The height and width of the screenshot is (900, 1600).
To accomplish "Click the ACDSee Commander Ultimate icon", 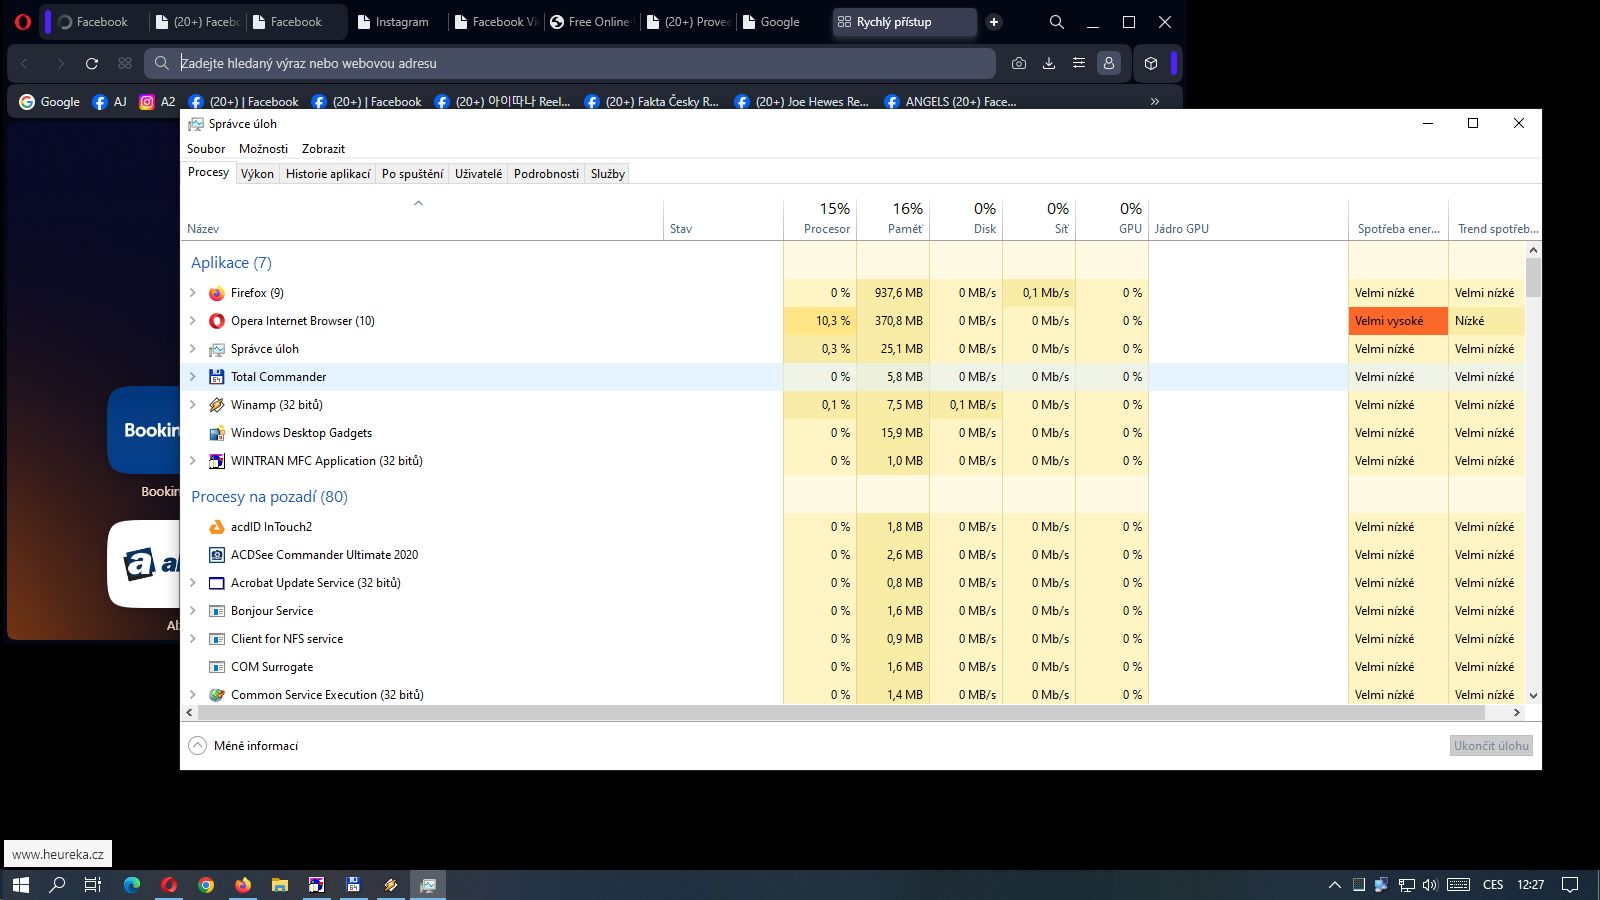I will (x=216, y=555).
